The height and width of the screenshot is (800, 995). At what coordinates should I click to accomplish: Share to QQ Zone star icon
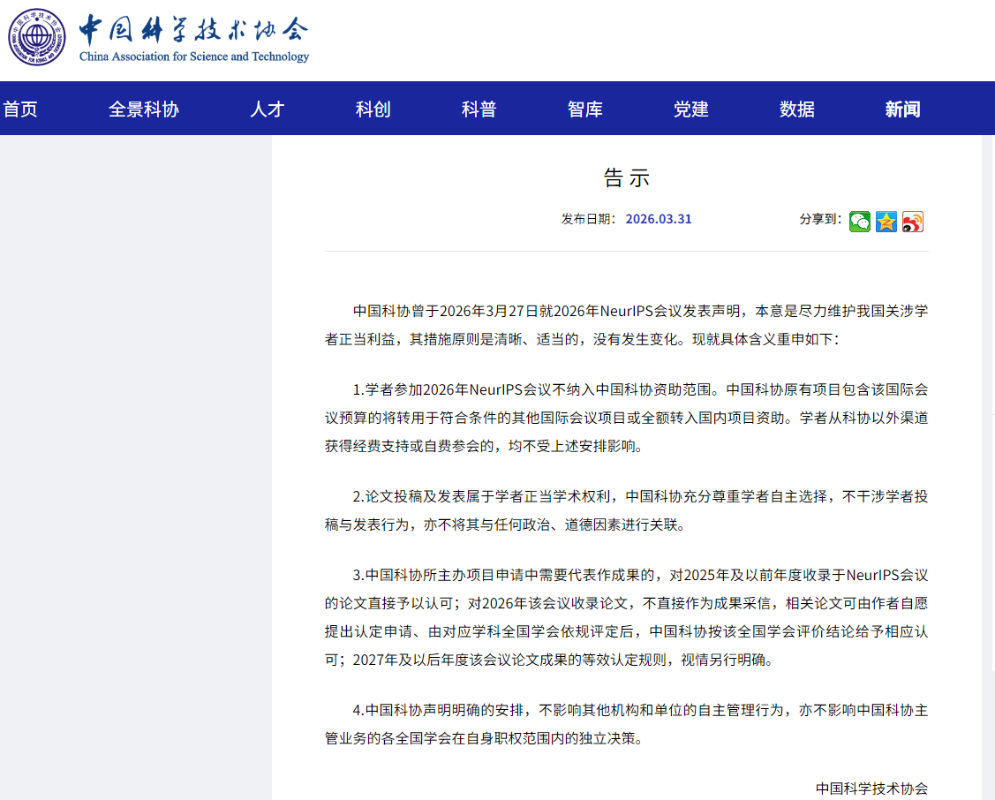click(x=886, y=221)
